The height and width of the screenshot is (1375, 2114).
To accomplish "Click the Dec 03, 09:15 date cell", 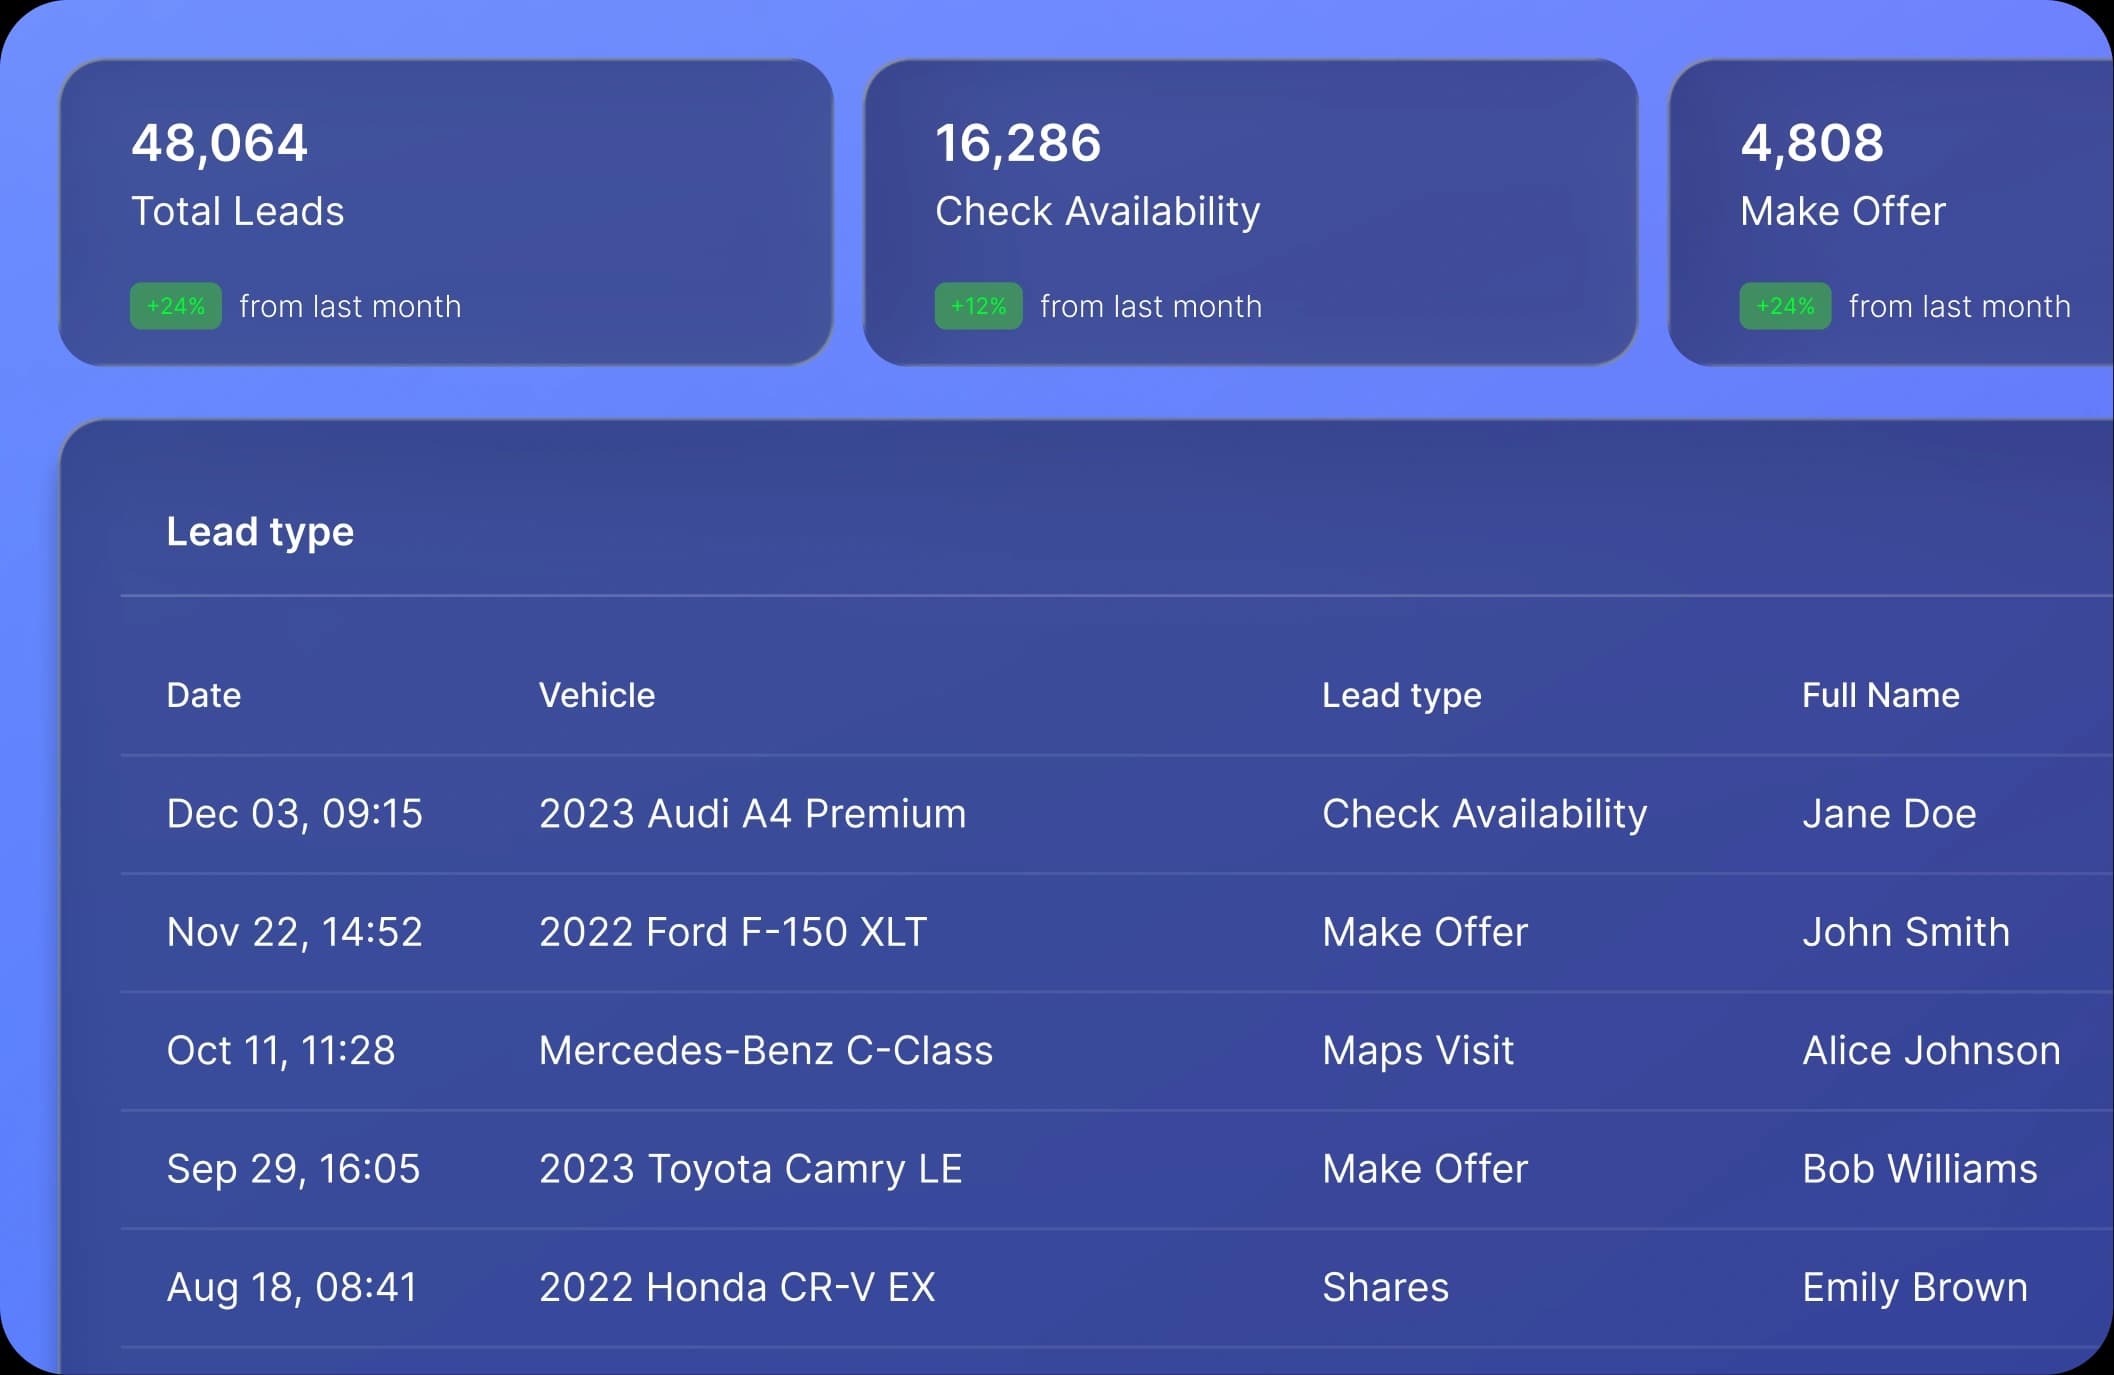I will (294, 814).
